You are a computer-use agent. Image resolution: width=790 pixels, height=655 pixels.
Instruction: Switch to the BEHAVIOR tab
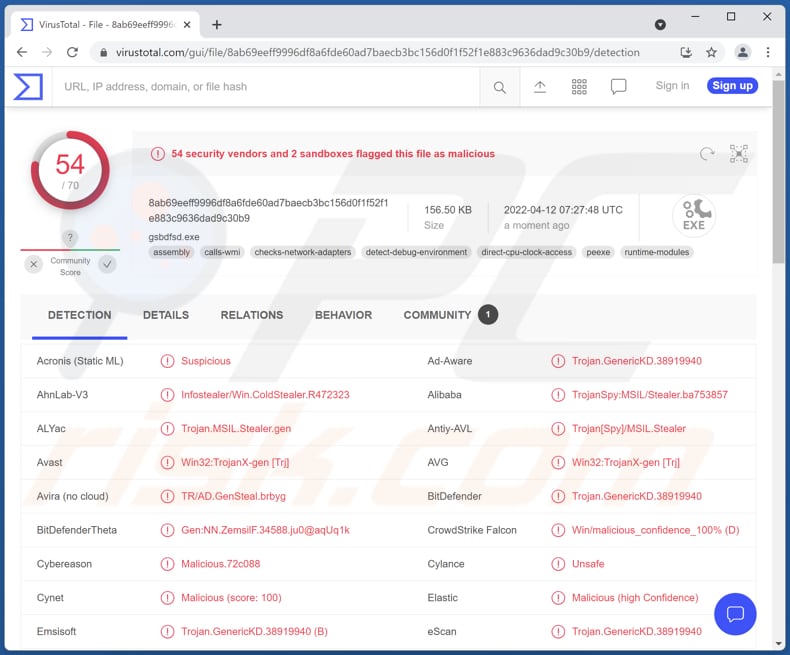click(343, 315)
